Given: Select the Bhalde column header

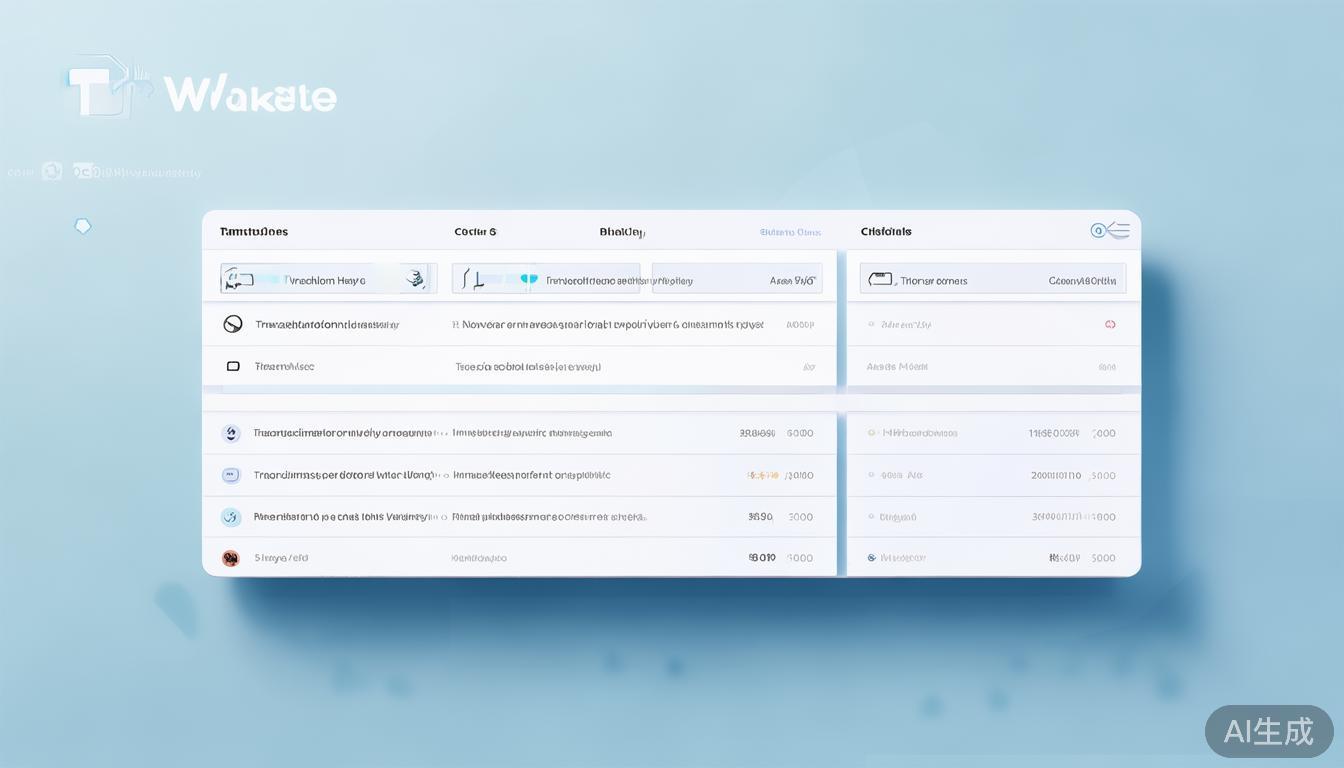Looking at the screenshot, I should 620,231.
